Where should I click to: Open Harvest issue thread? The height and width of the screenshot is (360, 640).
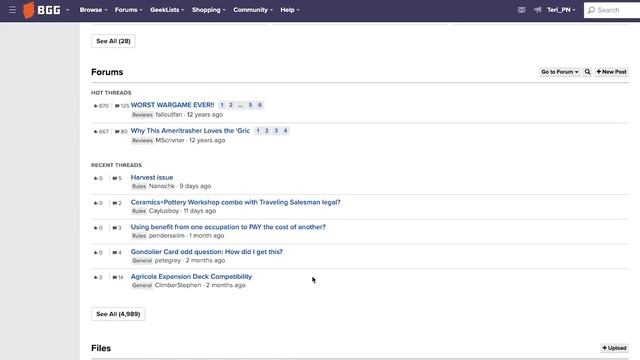click(152, 178)
